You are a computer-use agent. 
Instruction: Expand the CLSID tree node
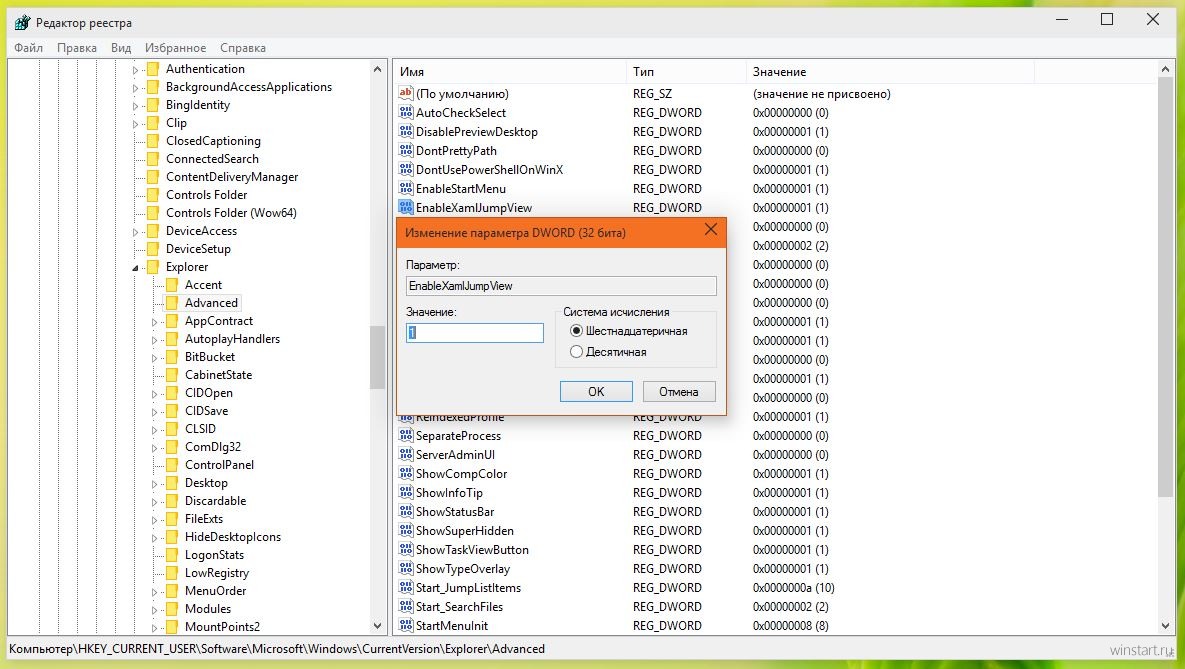[x=154, y=429]
